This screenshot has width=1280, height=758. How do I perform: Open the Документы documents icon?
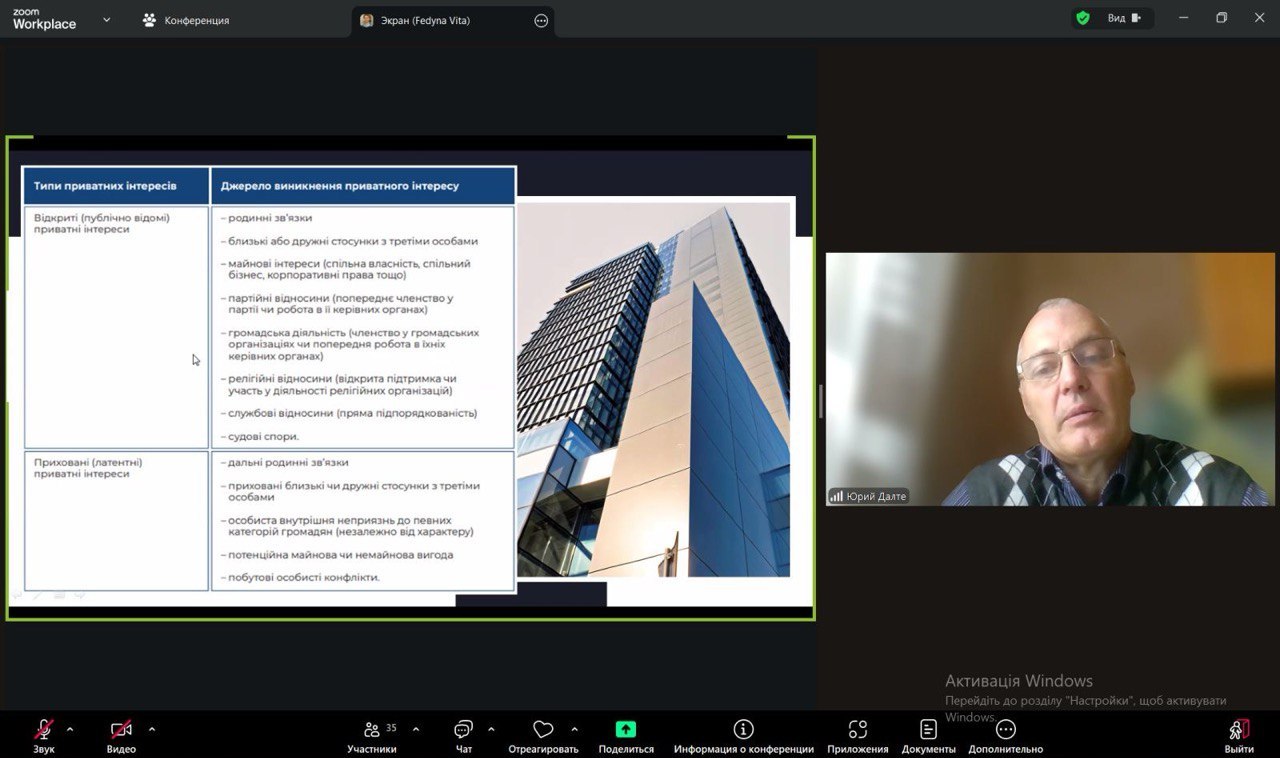928,730
